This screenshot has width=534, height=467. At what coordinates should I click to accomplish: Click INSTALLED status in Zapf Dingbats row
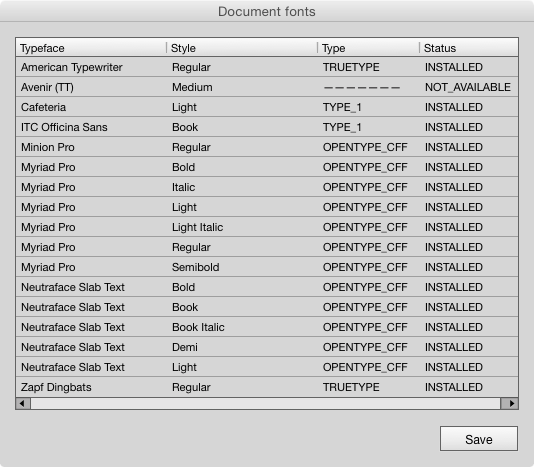[454, 387]
